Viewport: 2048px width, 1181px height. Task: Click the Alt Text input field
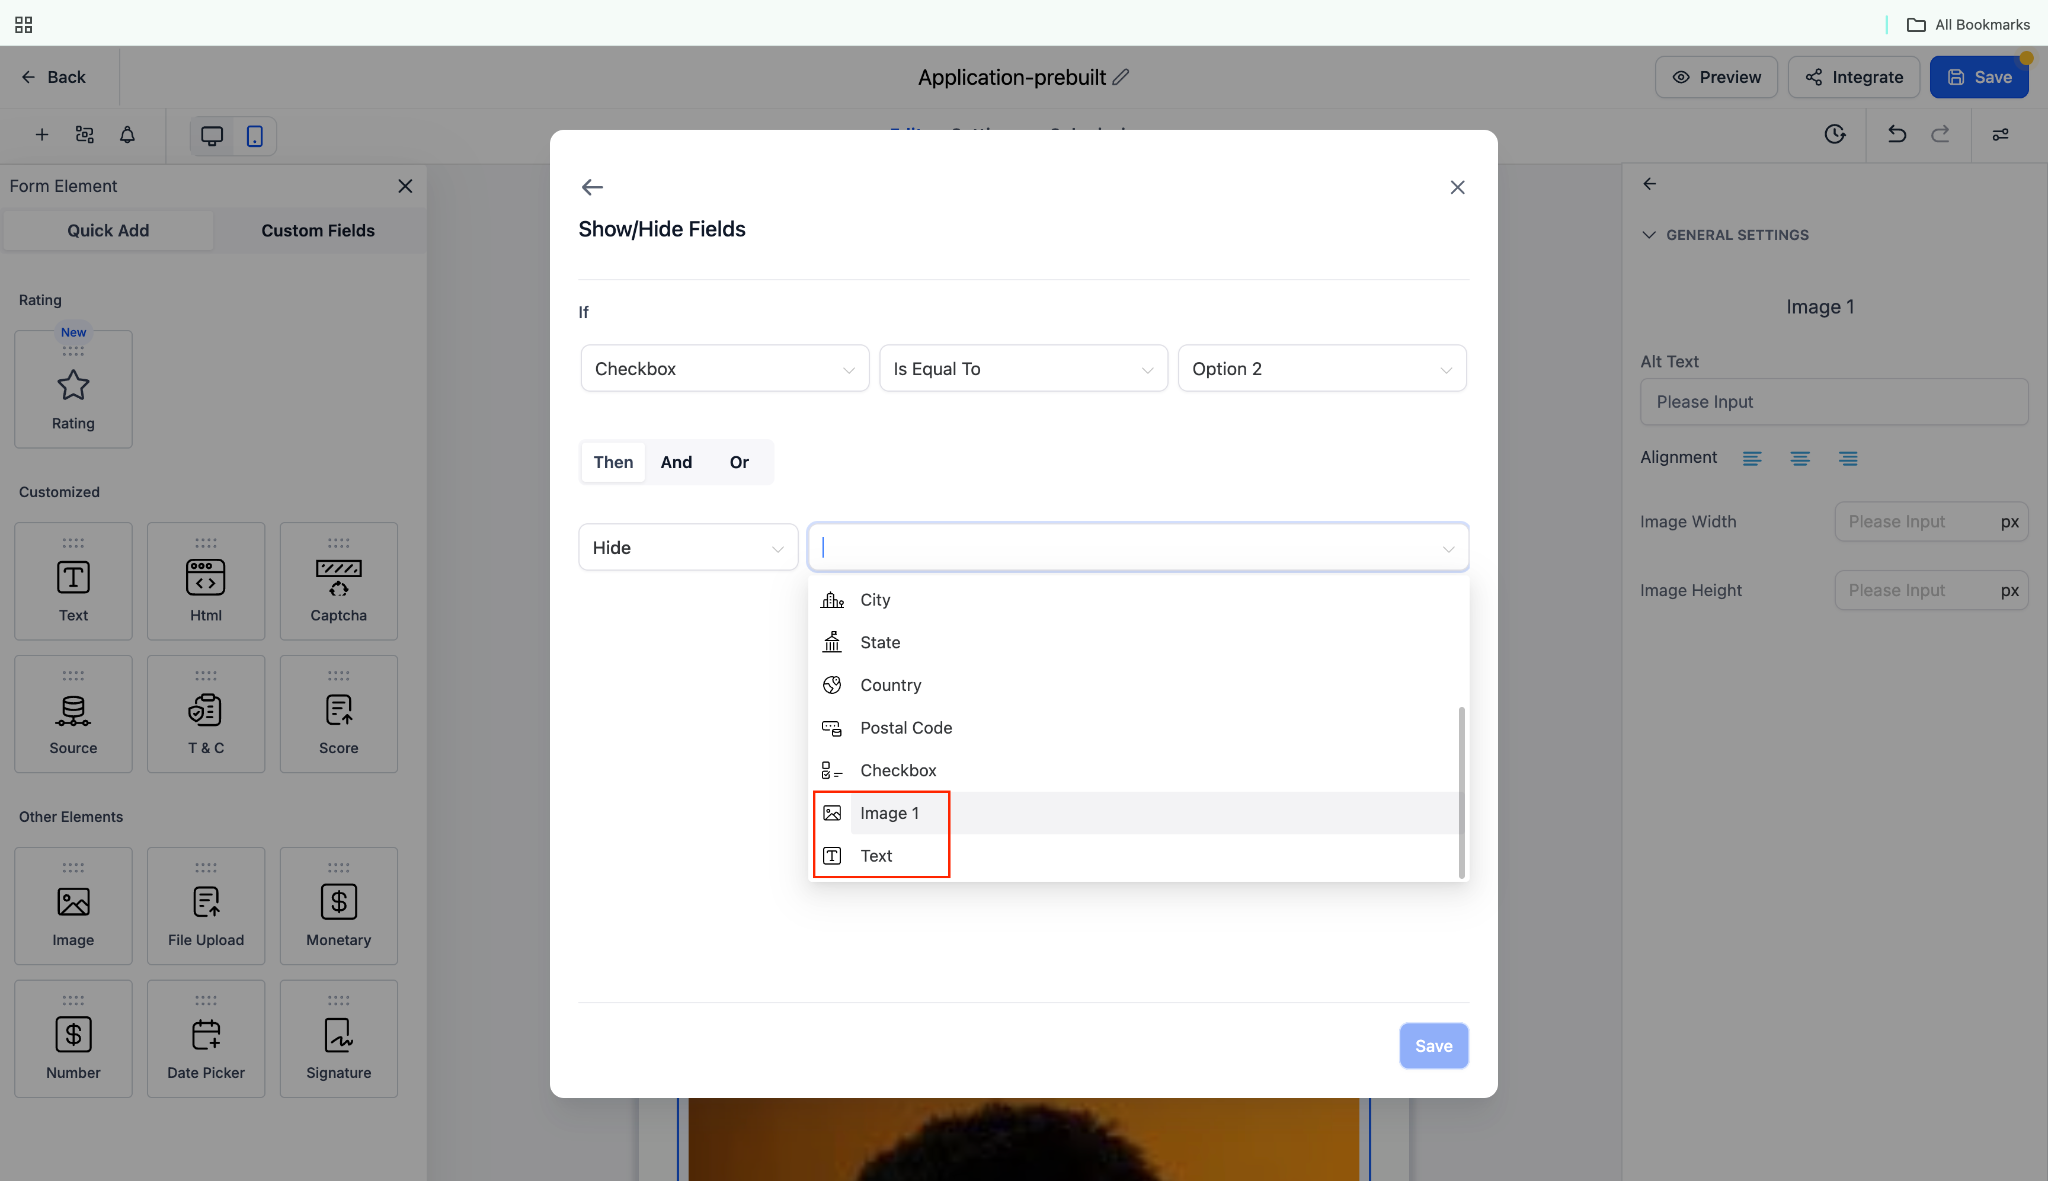tap(1834, 402)
